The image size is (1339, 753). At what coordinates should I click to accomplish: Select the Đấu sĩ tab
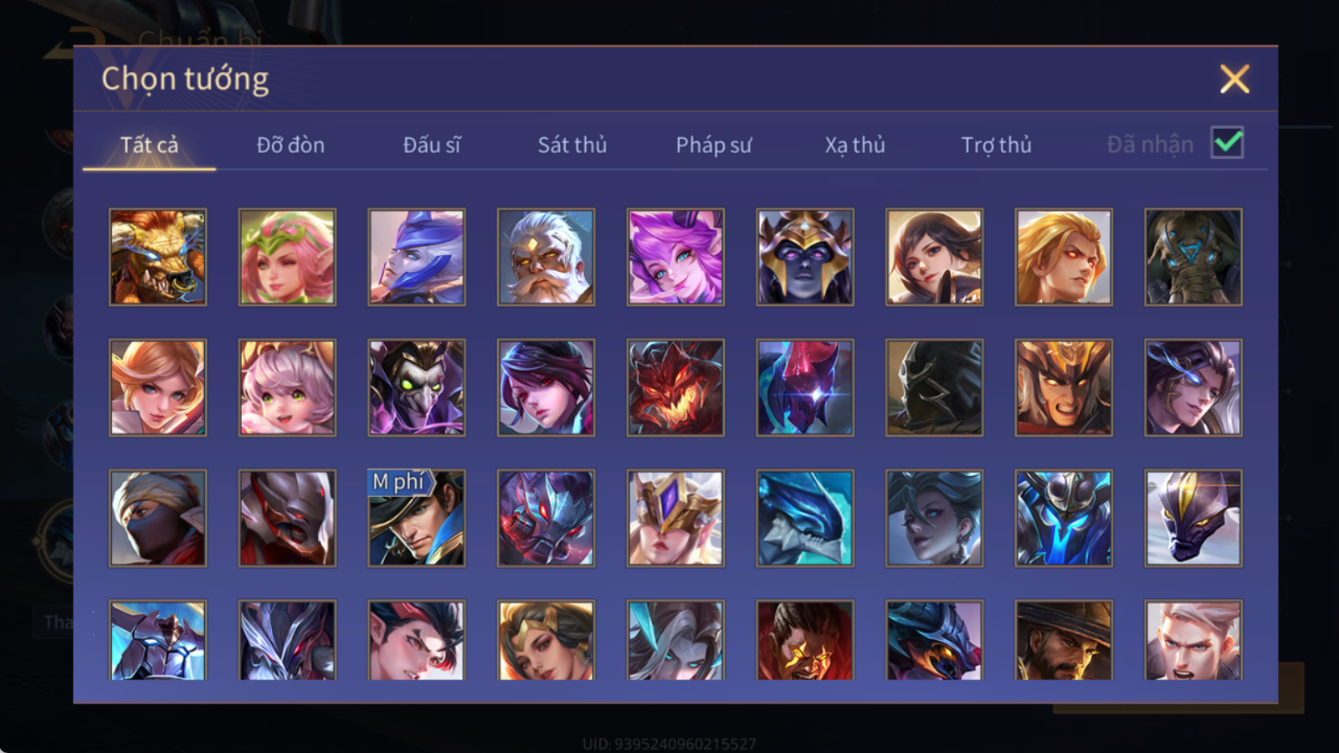[432, 145]
